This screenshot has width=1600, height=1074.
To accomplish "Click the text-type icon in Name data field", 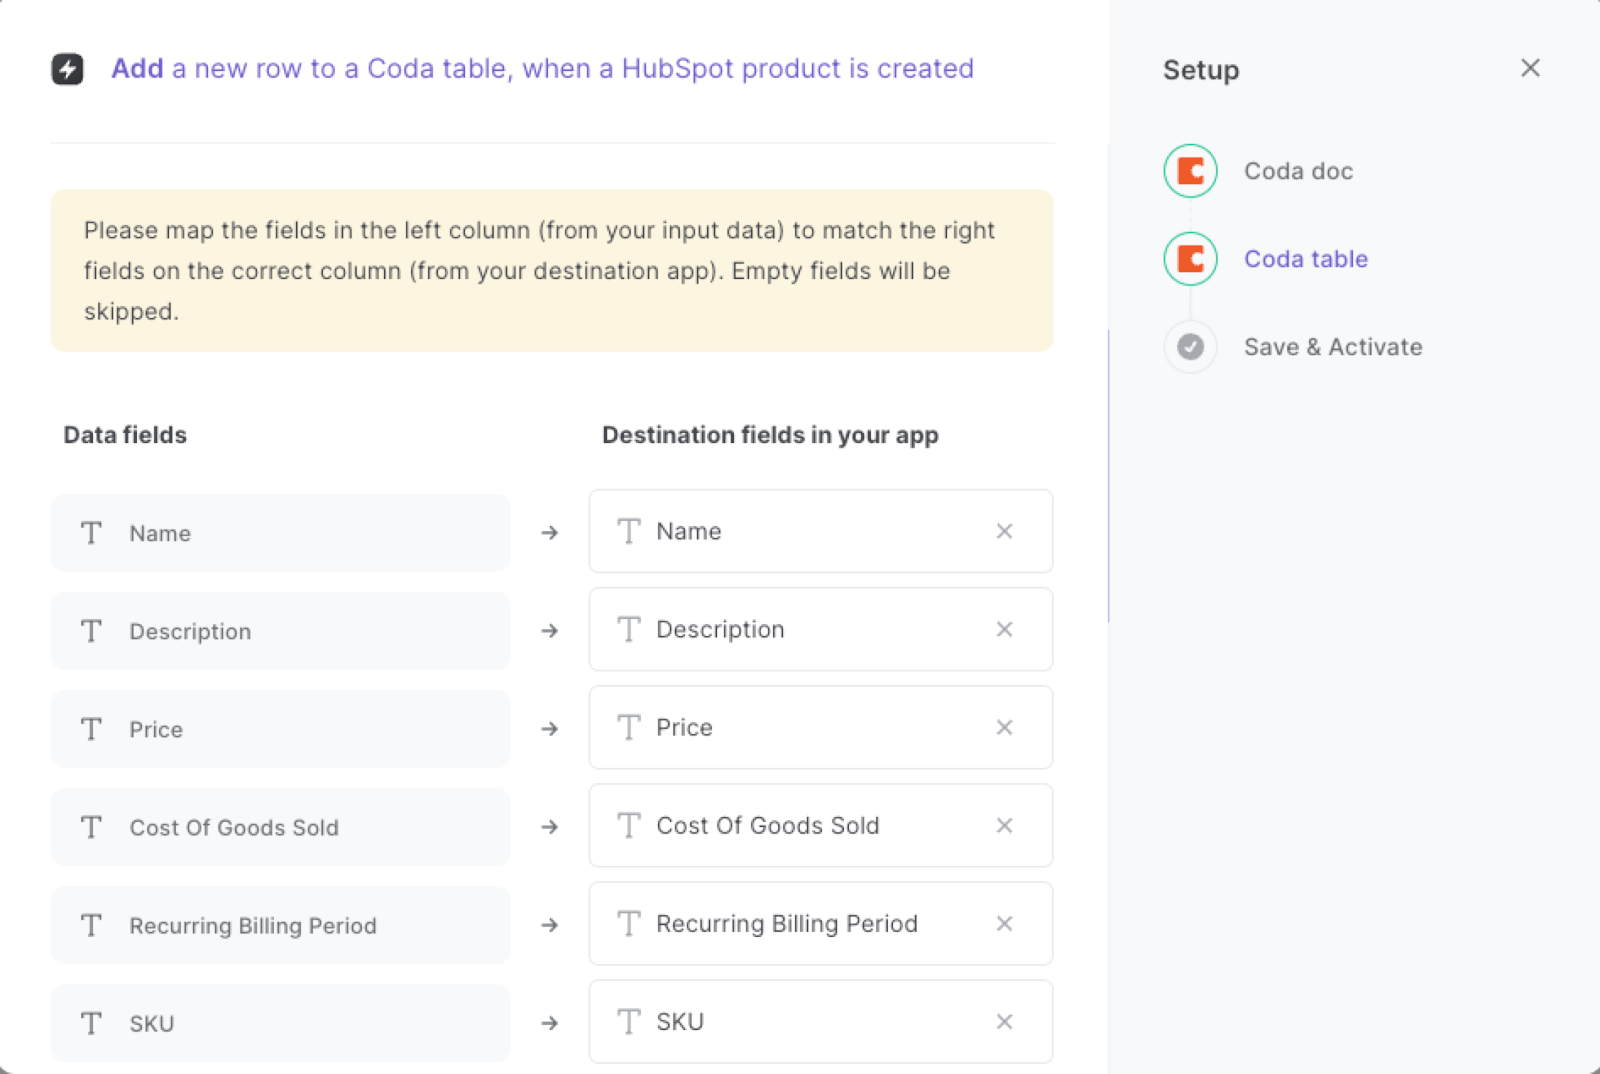I will [x=91, y=533].
